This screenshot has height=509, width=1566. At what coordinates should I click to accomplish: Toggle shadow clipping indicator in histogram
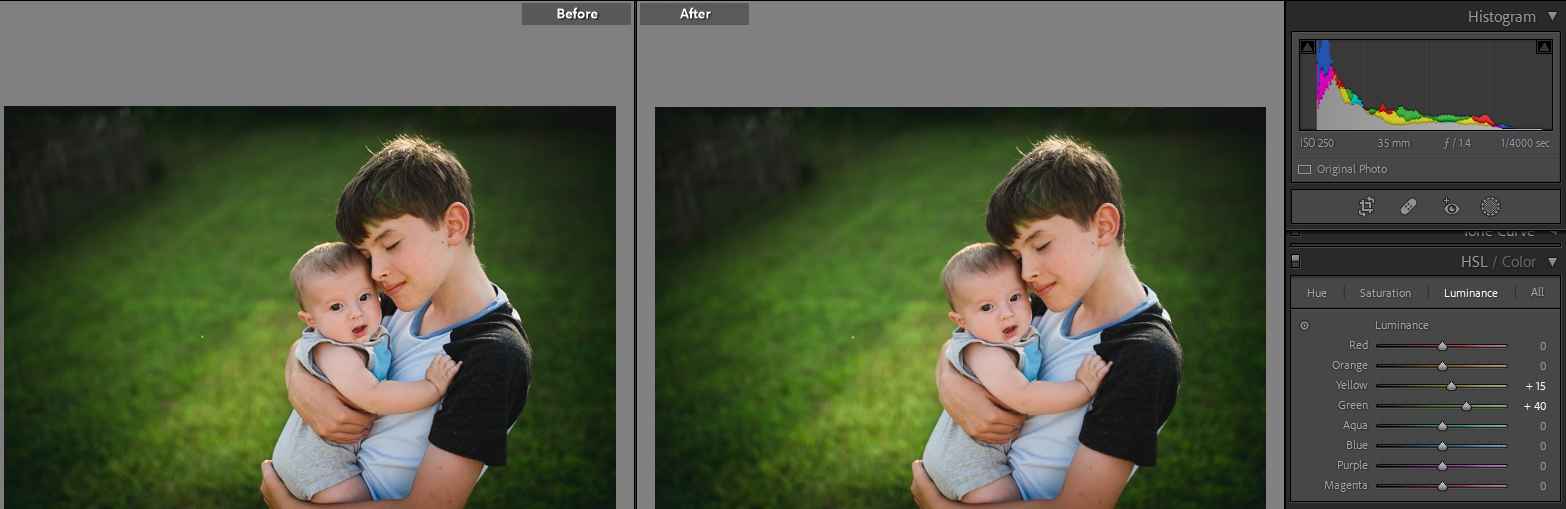[1307, 47]
